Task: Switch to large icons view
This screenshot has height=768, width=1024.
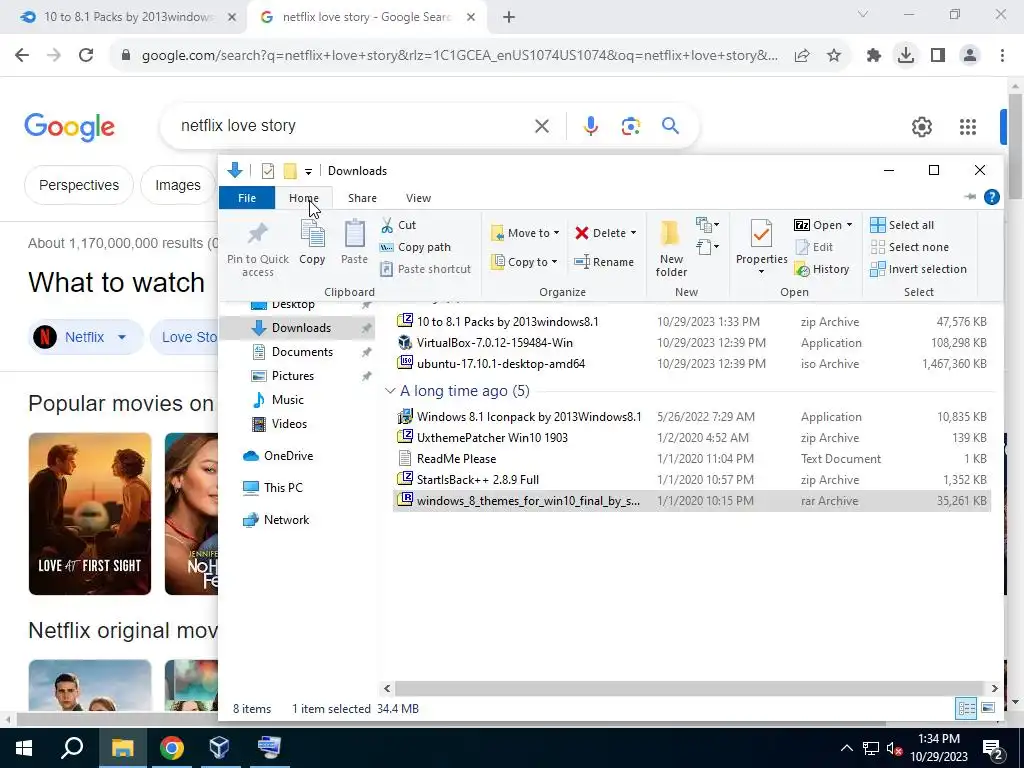Action: click(x=988, y=709)
